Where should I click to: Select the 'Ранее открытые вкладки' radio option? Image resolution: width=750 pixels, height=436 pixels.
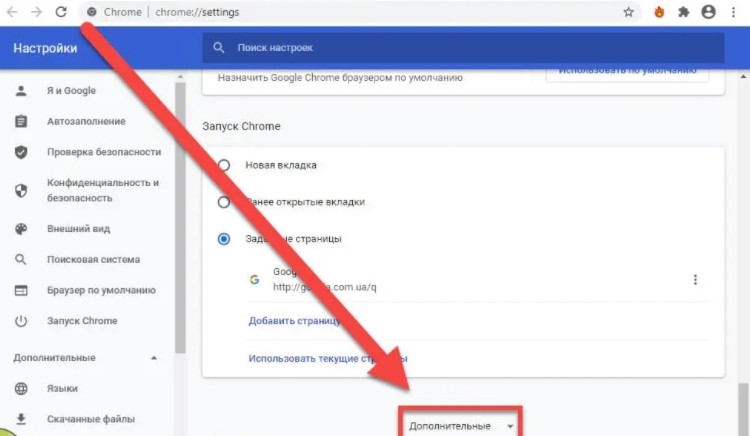click(224, 202)
